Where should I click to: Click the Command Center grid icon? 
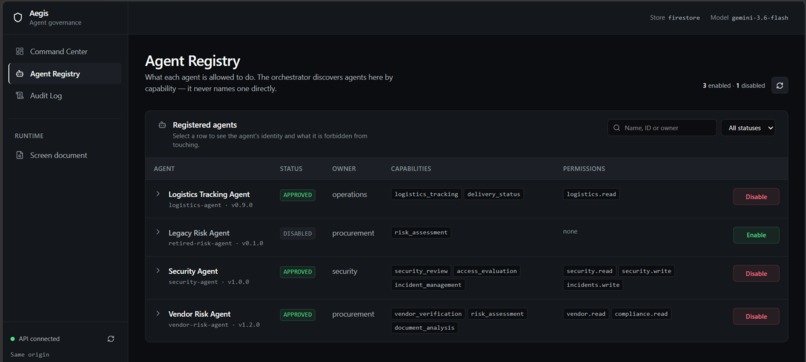(20, 51)
